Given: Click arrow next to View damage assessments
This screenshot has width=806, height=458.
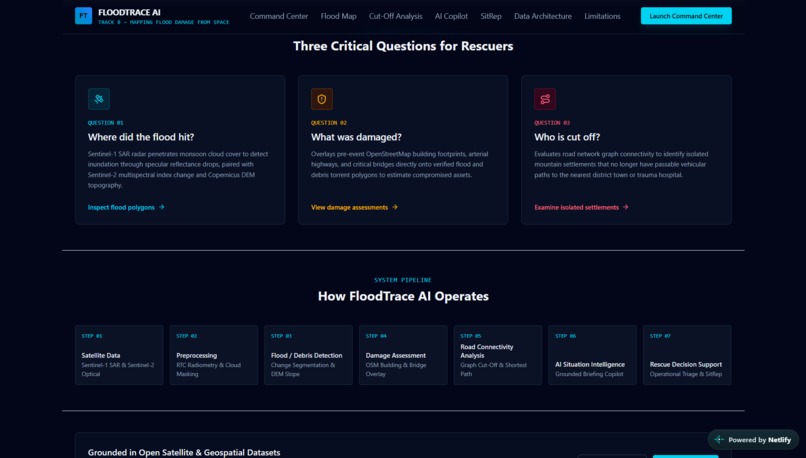Looking at the screenshot, I should (x=395, y=207).
